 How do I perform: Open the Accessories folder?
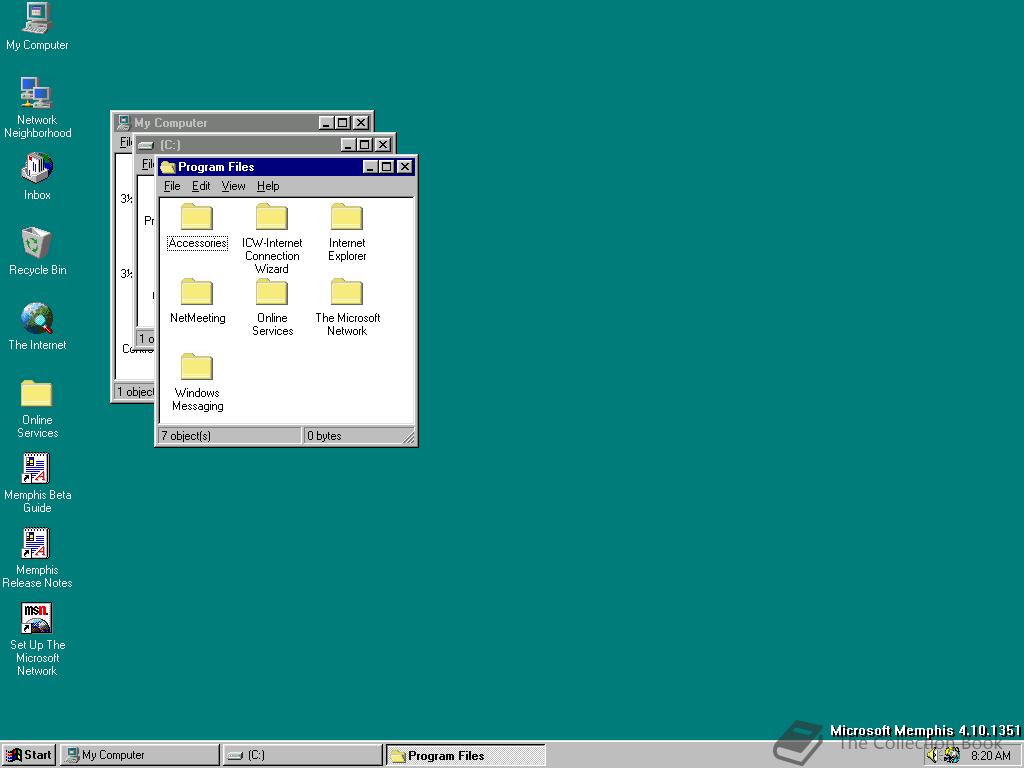[196, 217]
